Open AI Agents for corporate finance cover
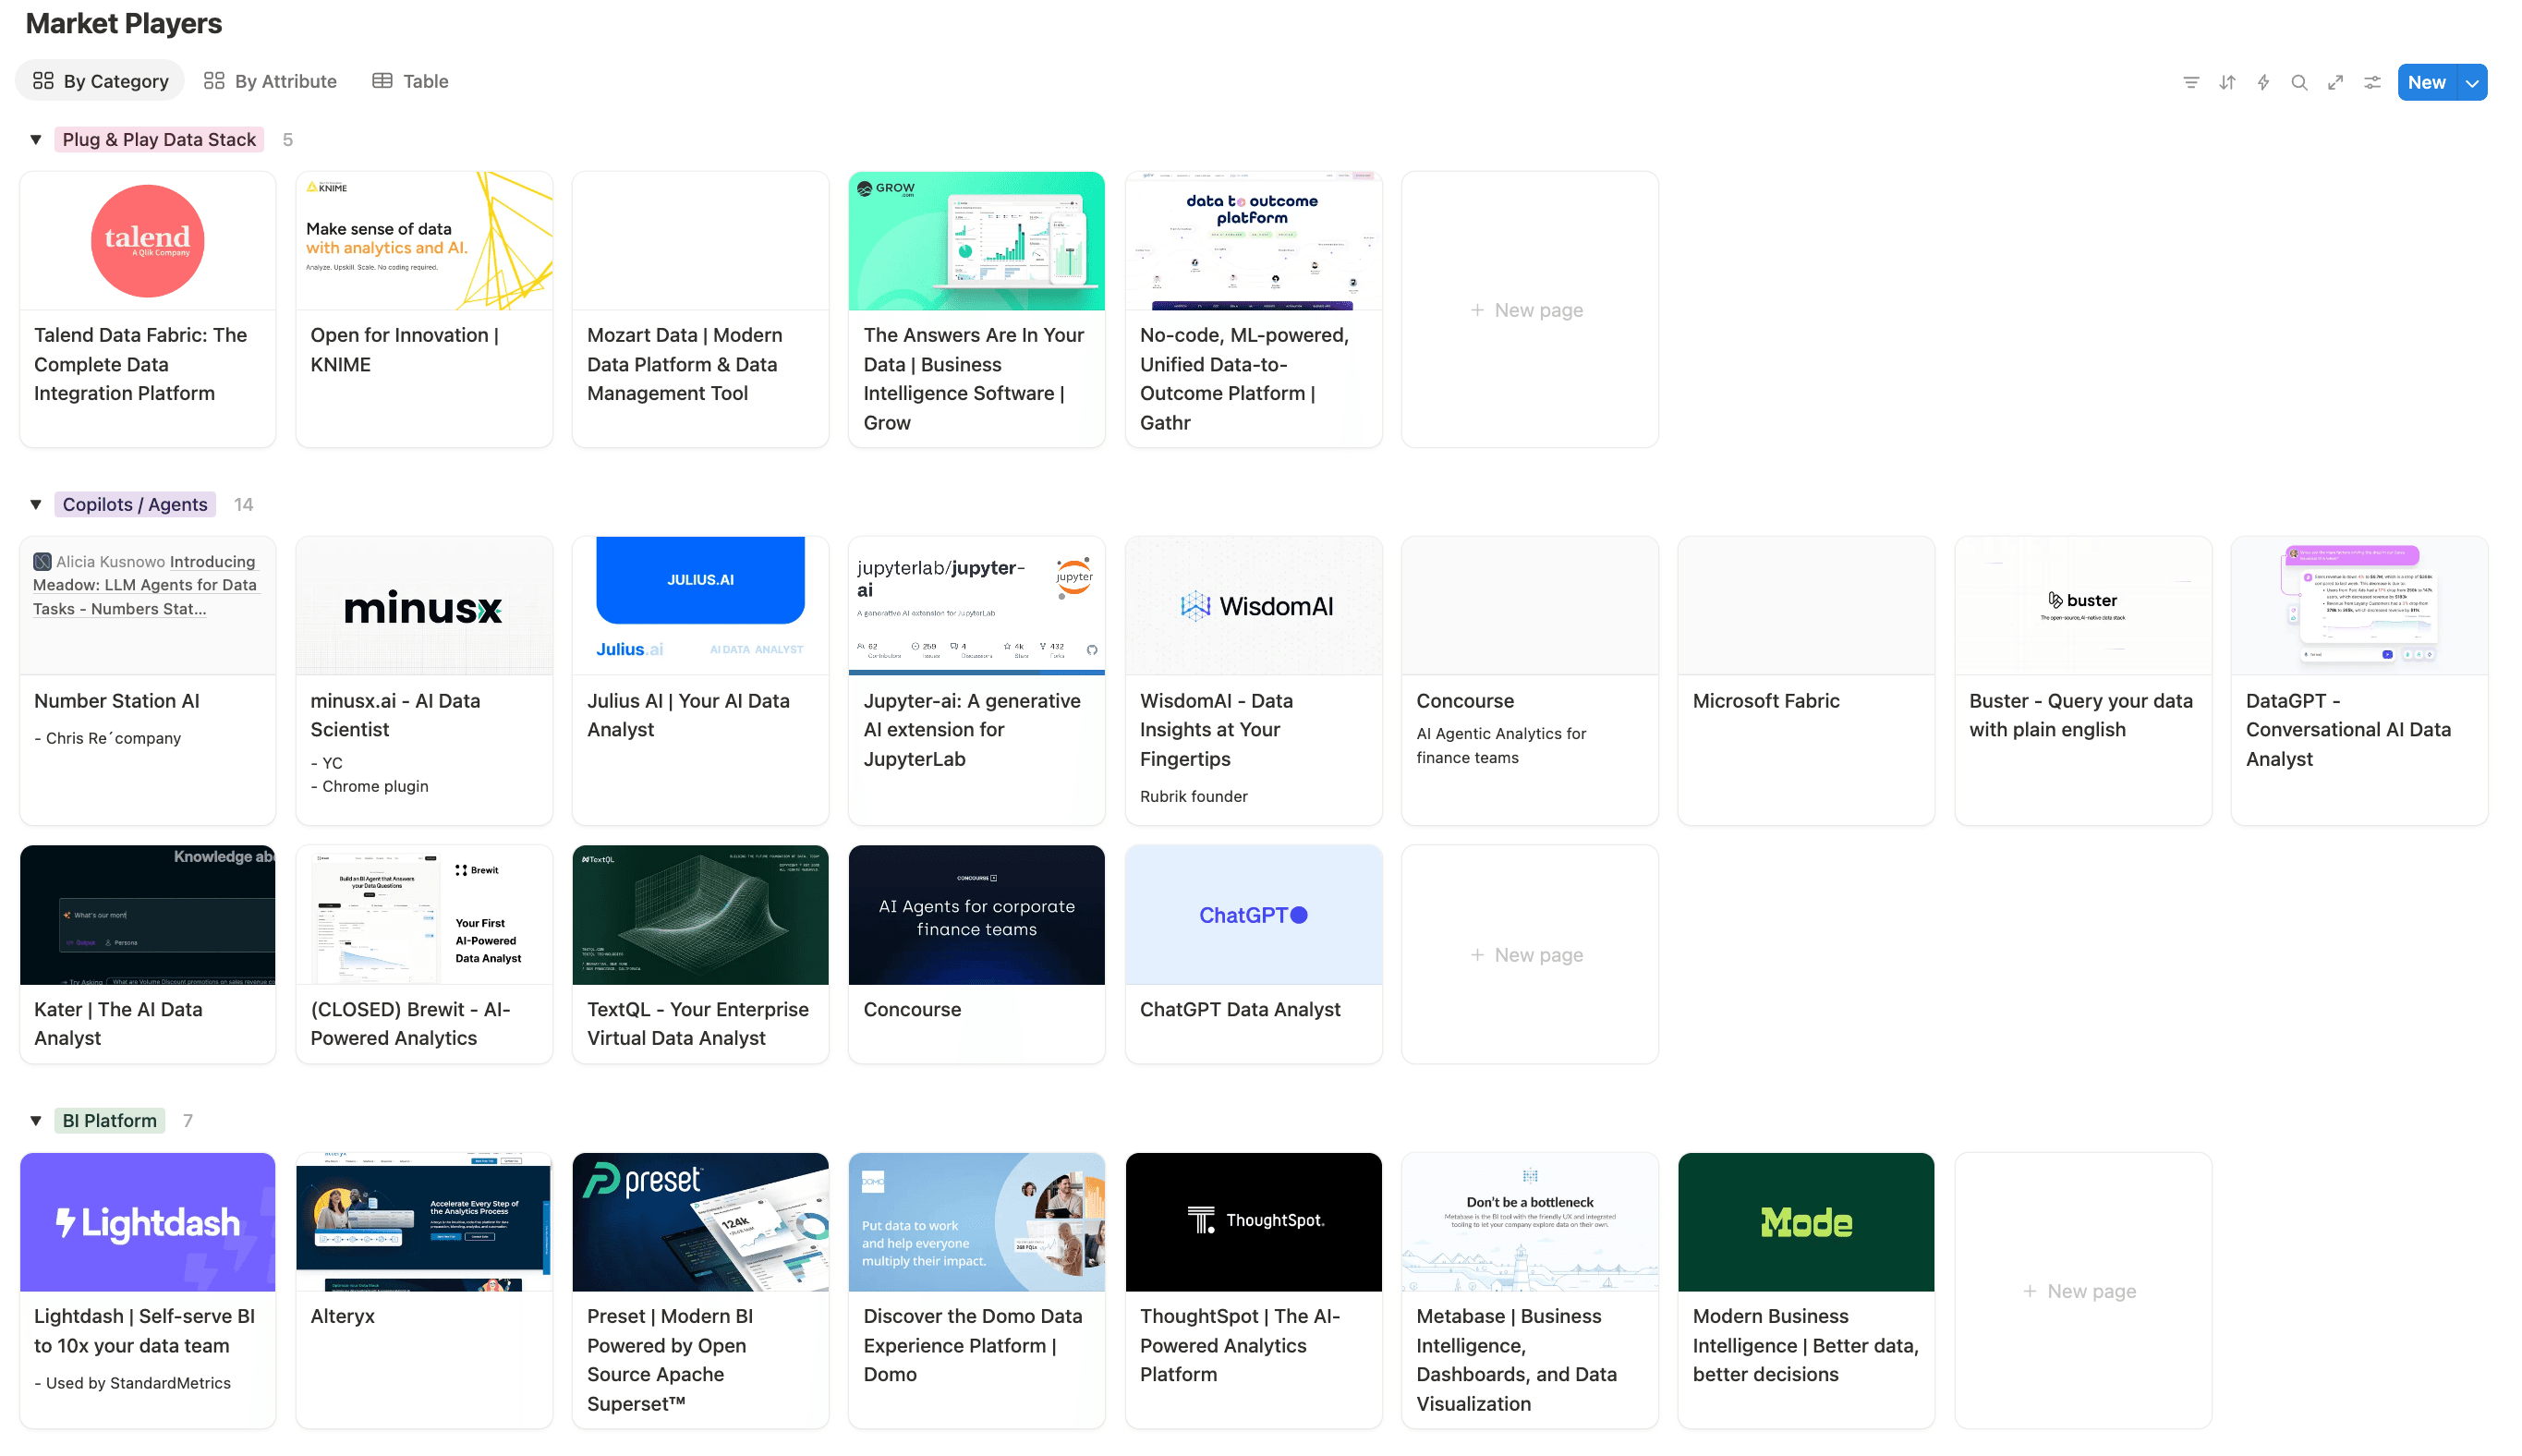 point(976,915)
